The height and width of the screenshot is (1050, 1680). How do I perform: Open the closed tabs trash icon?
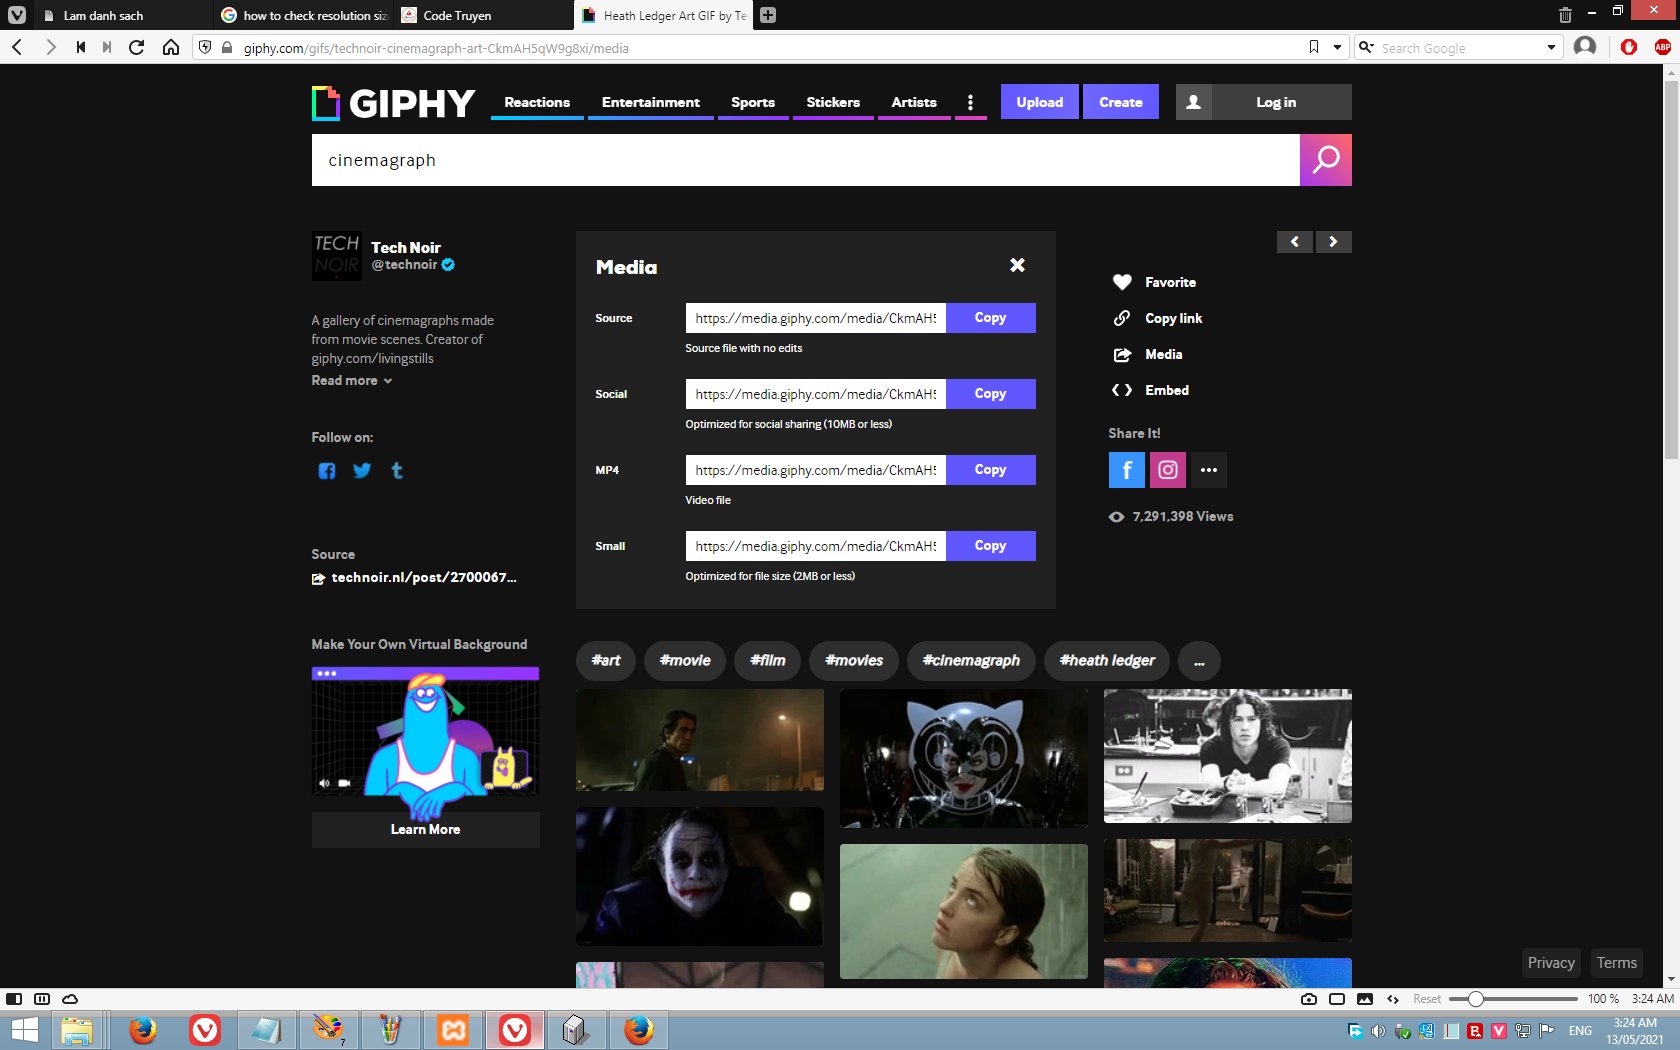1565,15
